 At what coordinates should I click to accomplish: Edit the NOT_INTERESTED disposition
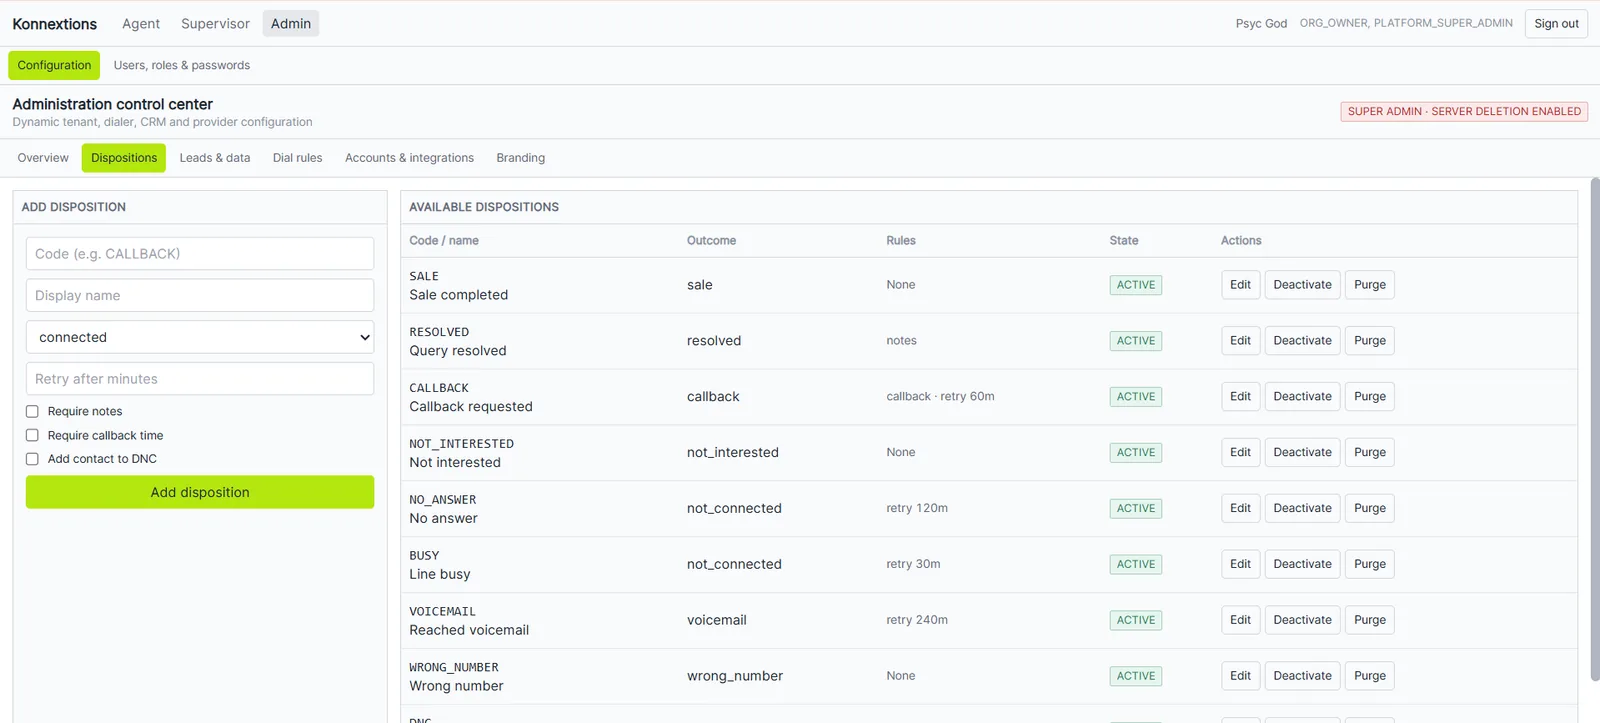(x=1240, y=453)
